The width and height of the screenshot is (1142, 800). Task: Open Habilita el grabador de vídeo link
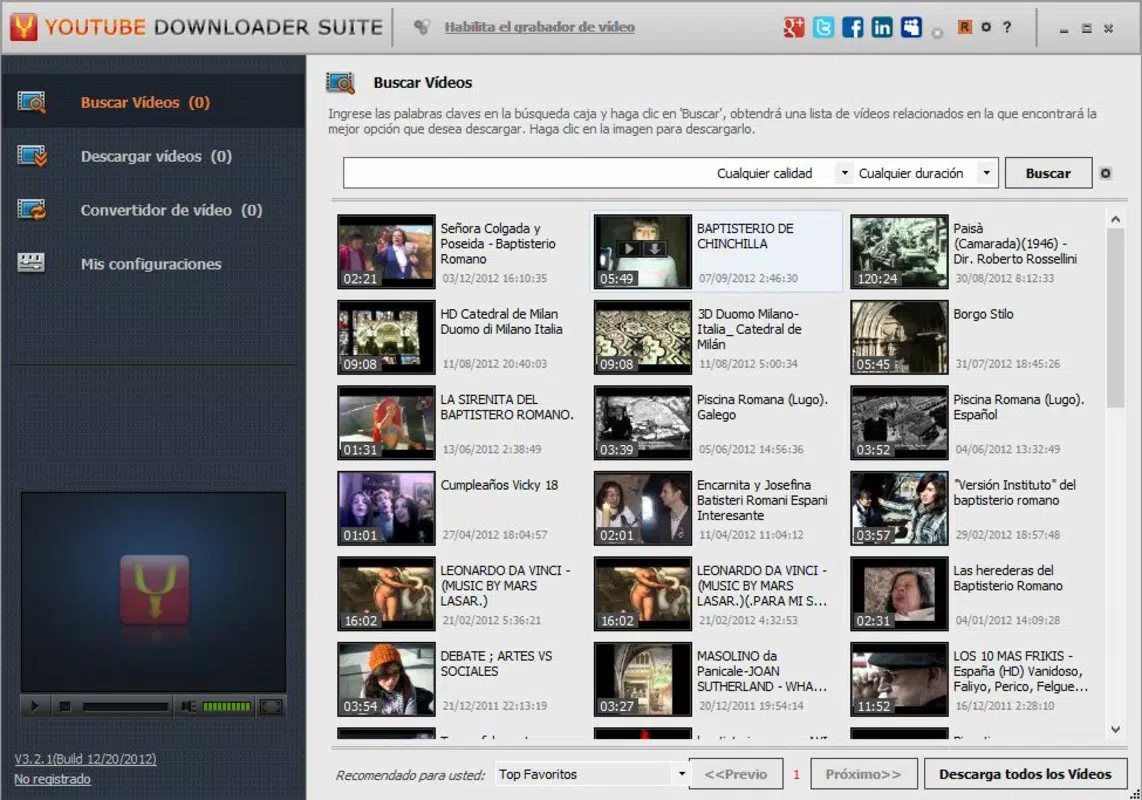tap(539, 27)
